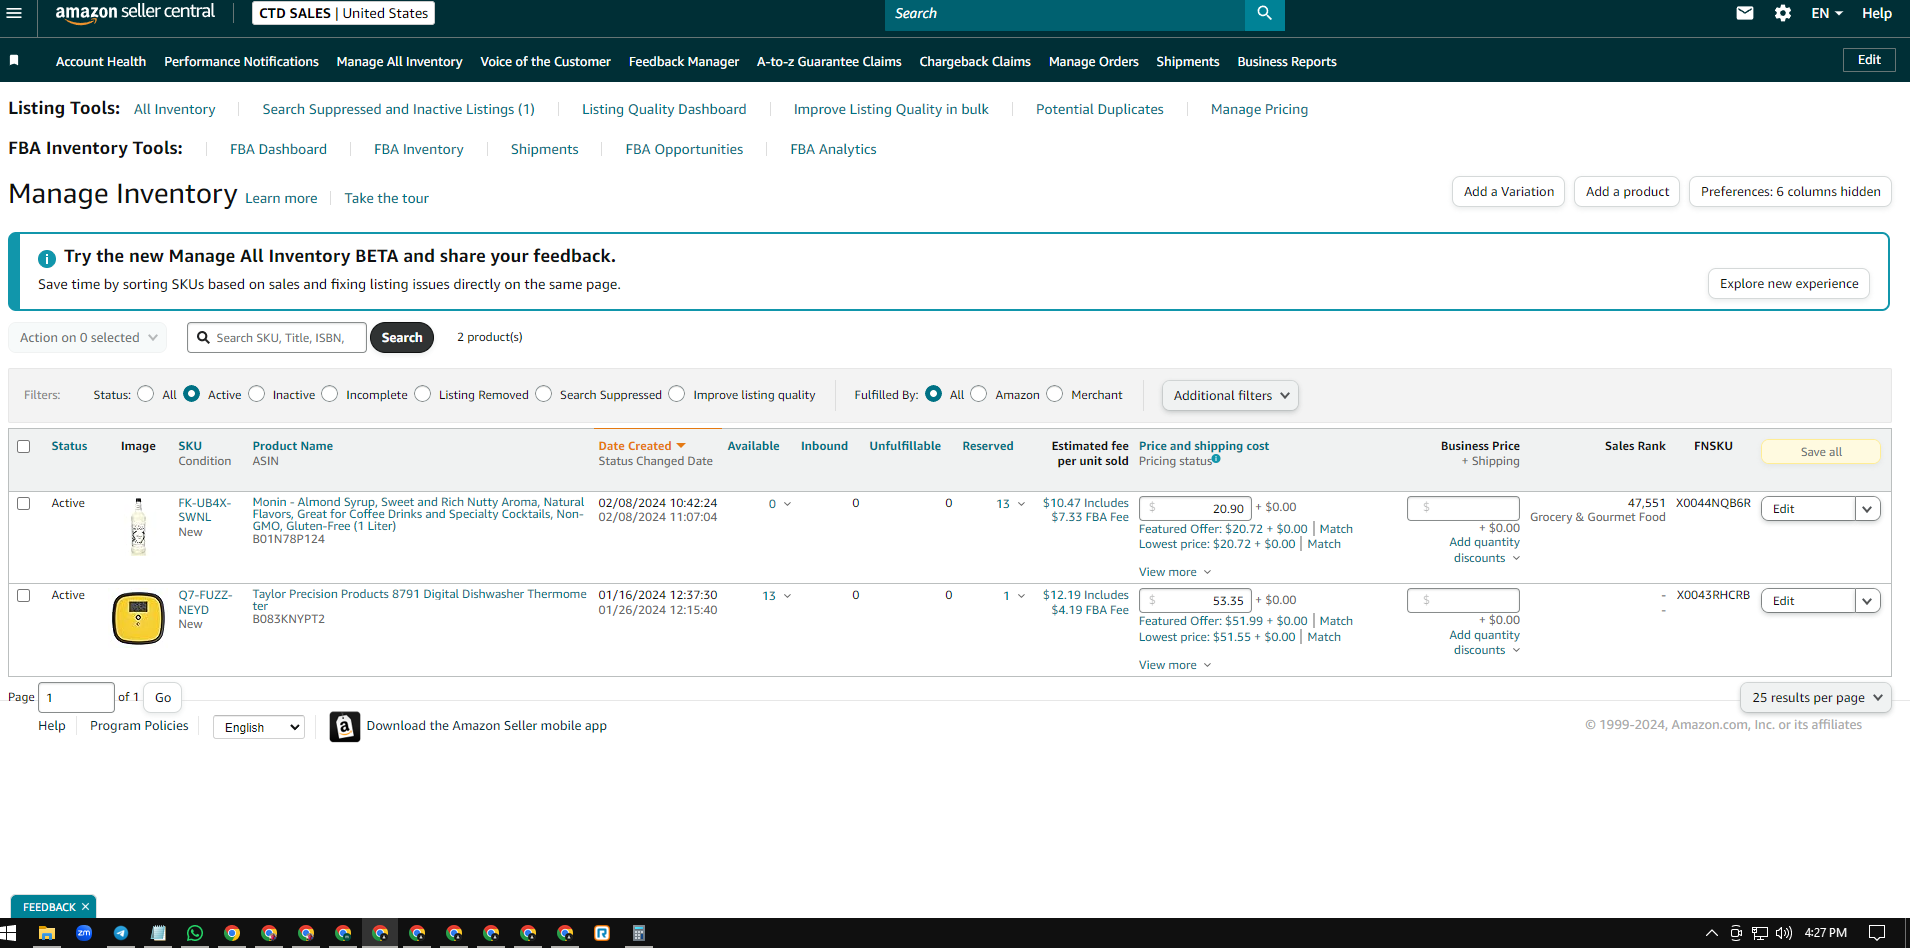Click the 20.90 price field for Monin syrup
Viewport: 1910px width, 948px height.
[1195, 508]
